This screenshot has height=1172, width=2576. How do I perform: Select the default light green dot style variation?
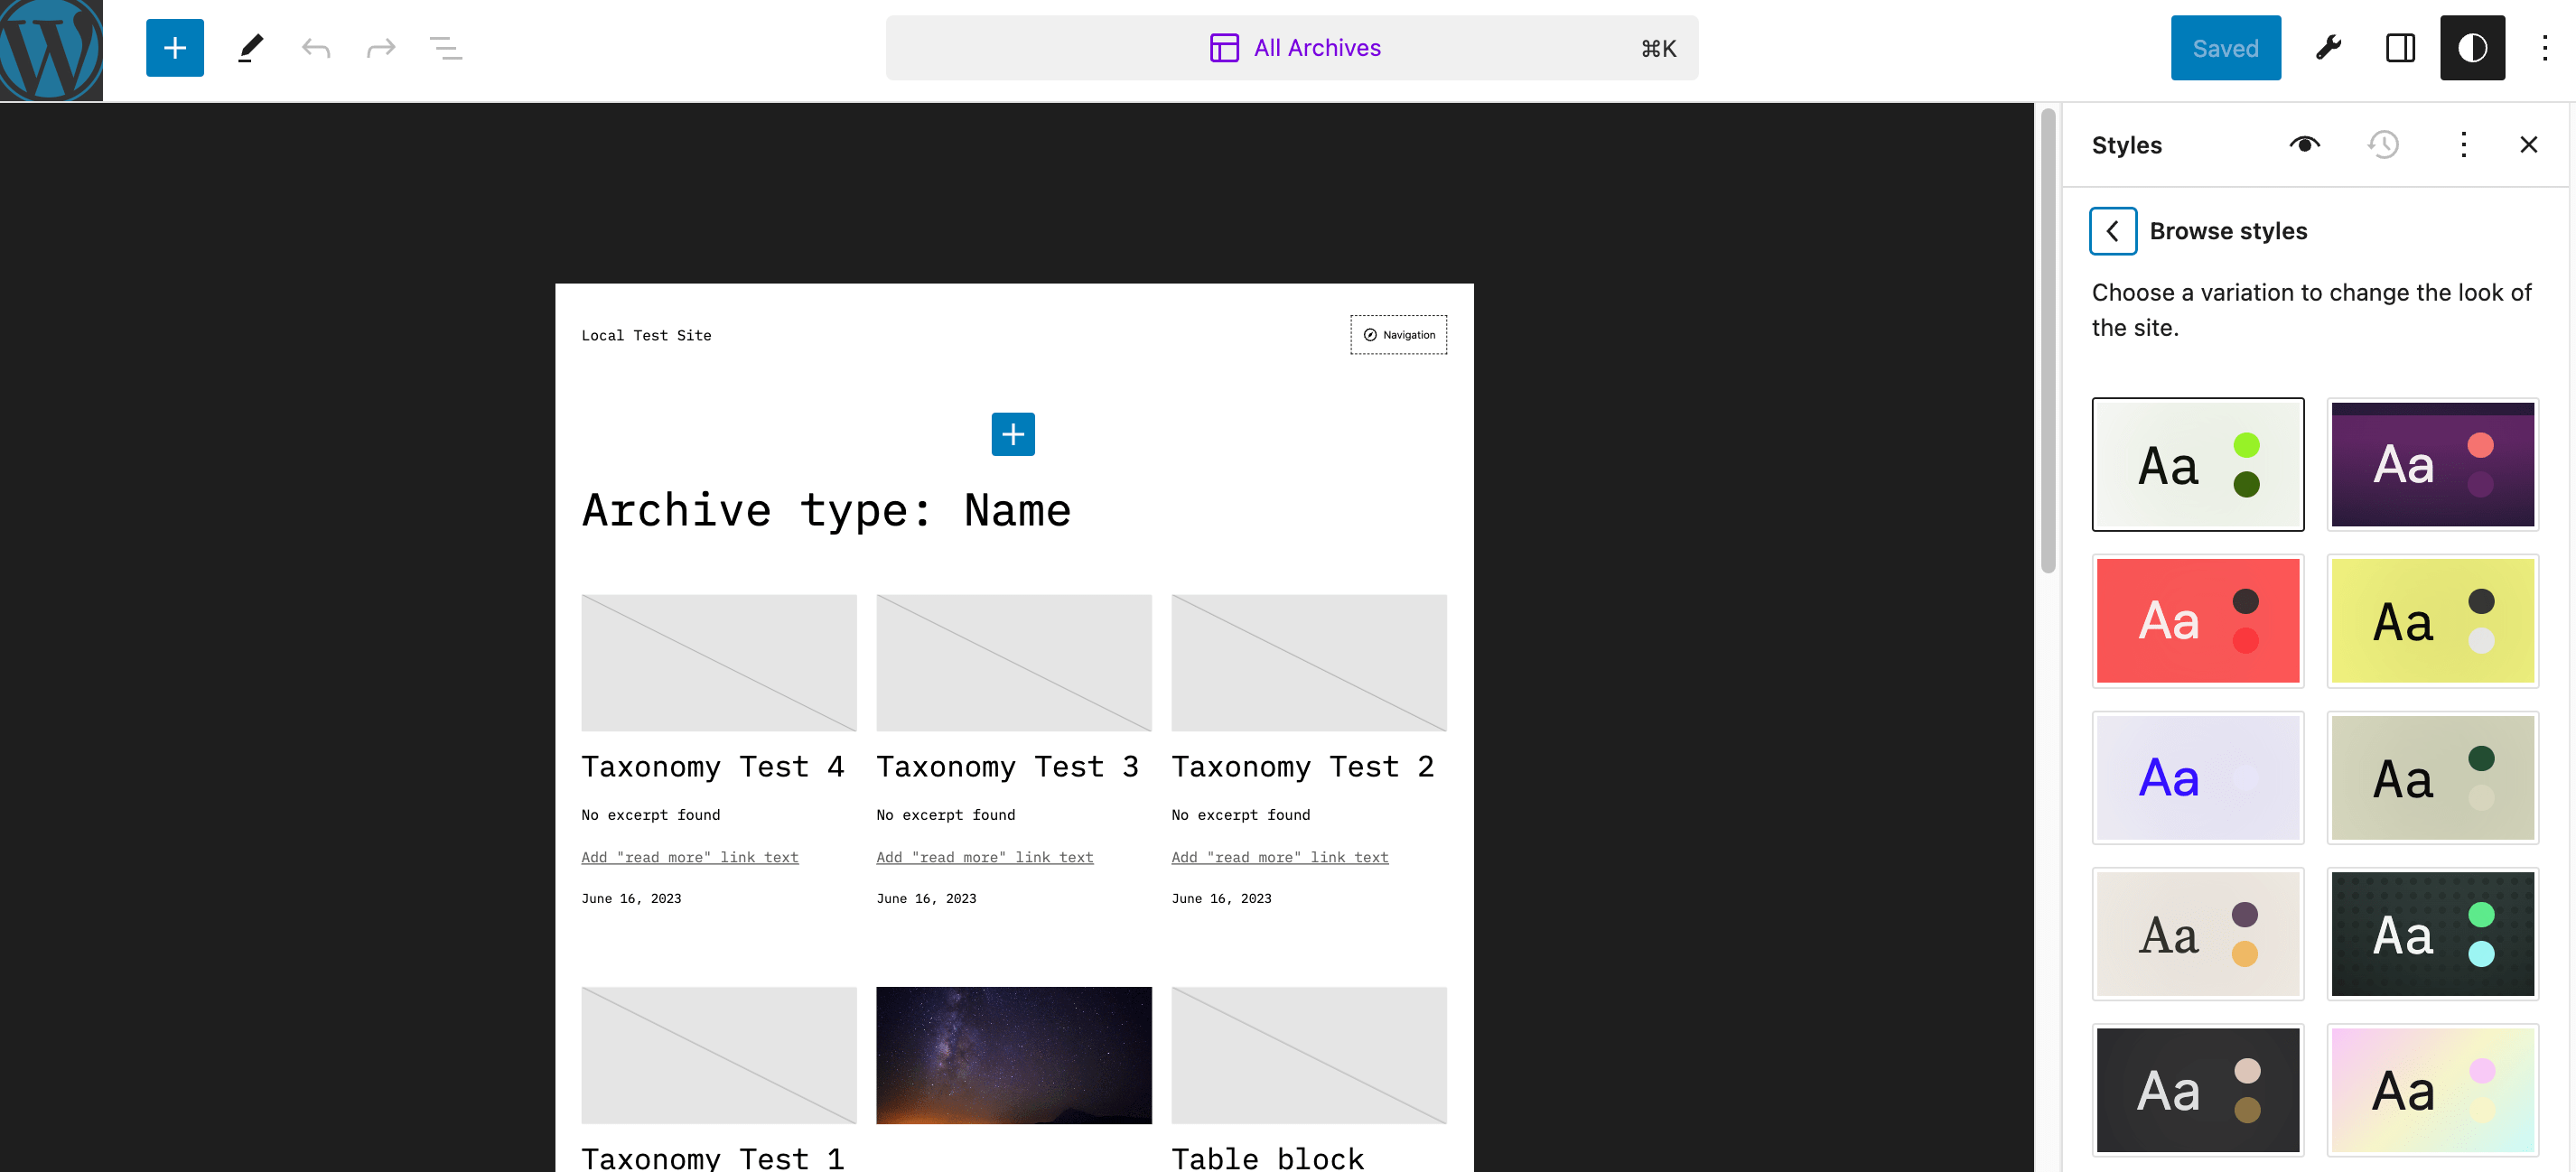pyautogui.click(x=2198, y=465)
